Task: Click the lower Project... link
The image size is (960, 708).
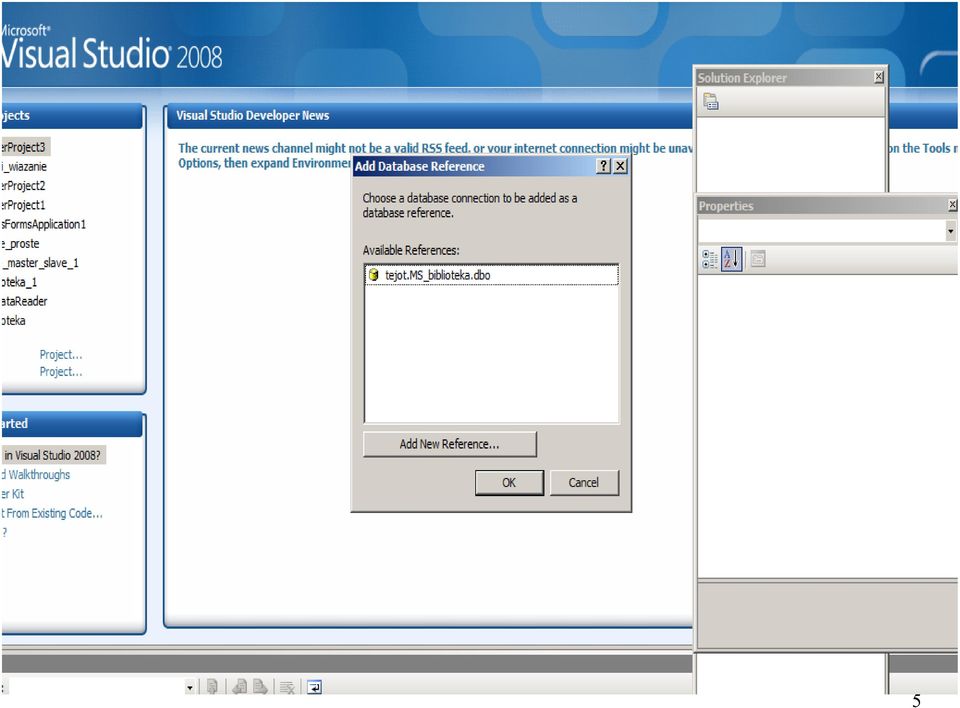Action: pos(61,372)
